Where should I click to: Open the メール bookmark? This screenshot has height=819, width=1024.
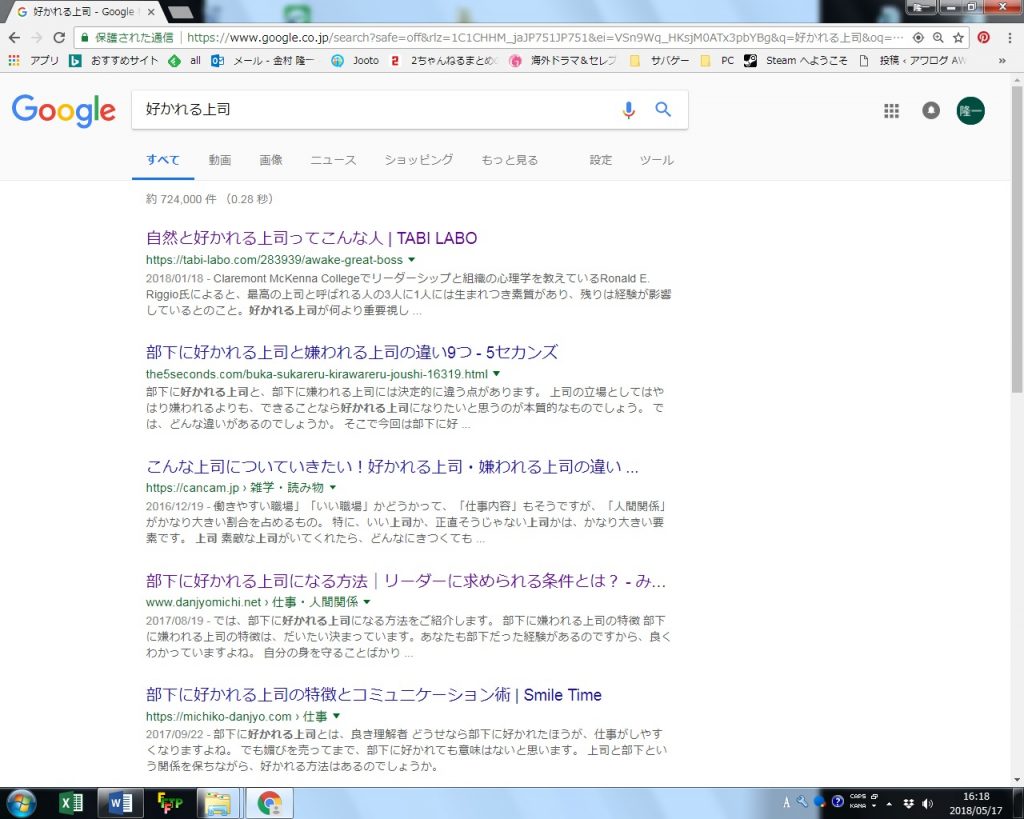263,61
